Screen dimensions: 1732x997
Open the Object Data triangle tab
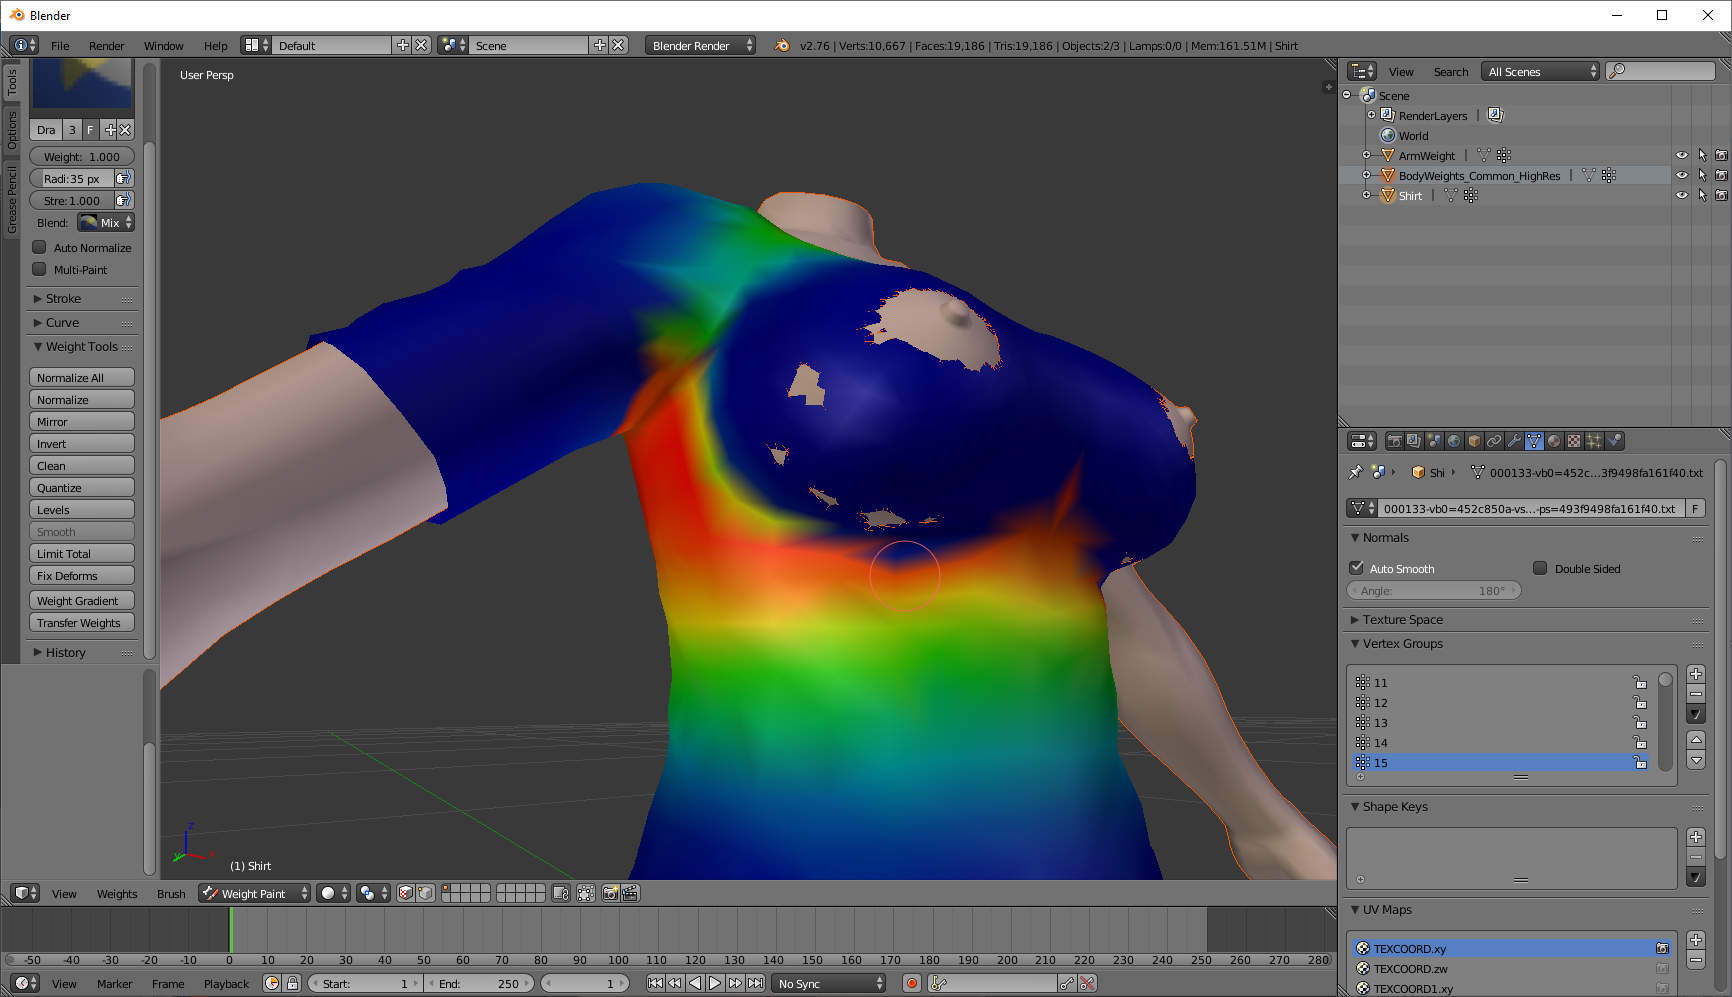[x=1535, y=441]
